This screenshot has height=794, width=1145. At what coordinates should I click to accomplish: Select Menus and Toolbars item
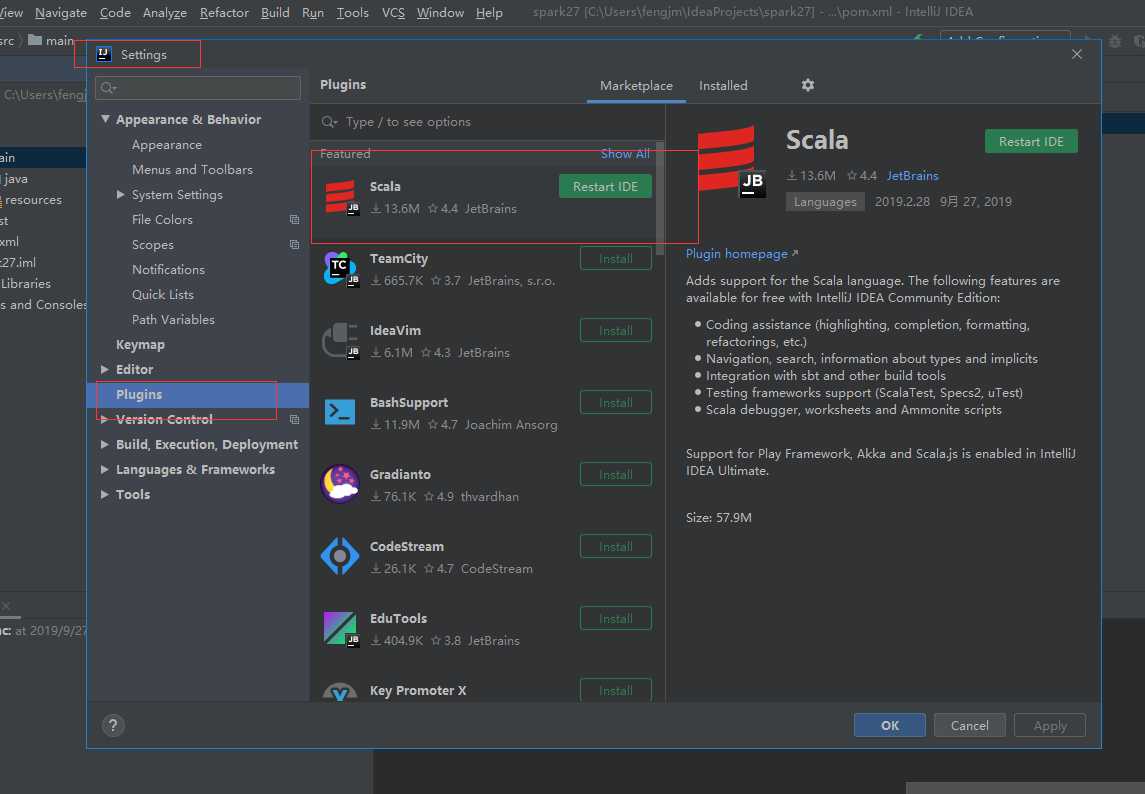tap(192, 169)
